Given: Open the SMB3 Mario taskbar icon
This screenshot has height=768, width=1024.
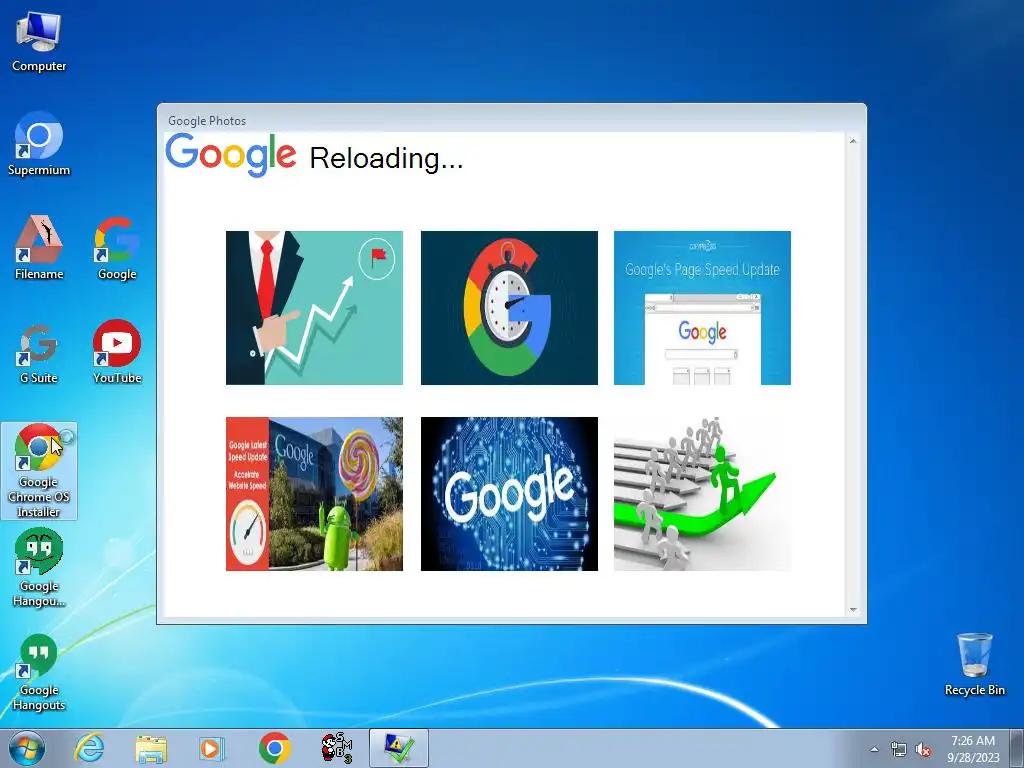Looking at the screenshot, I should point(337,748).
